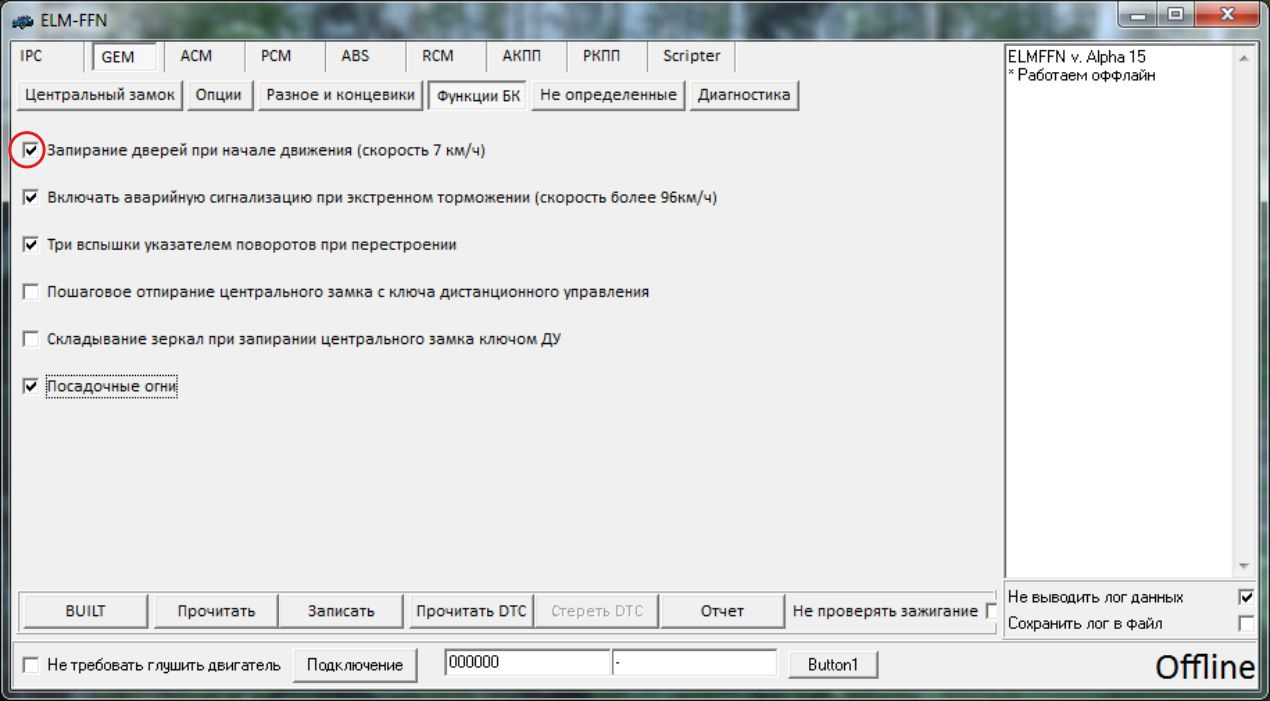Image resolution: width=1270 pixels, height=701 pixels.
Task: Click the Offline status label
Action: 1205,667
